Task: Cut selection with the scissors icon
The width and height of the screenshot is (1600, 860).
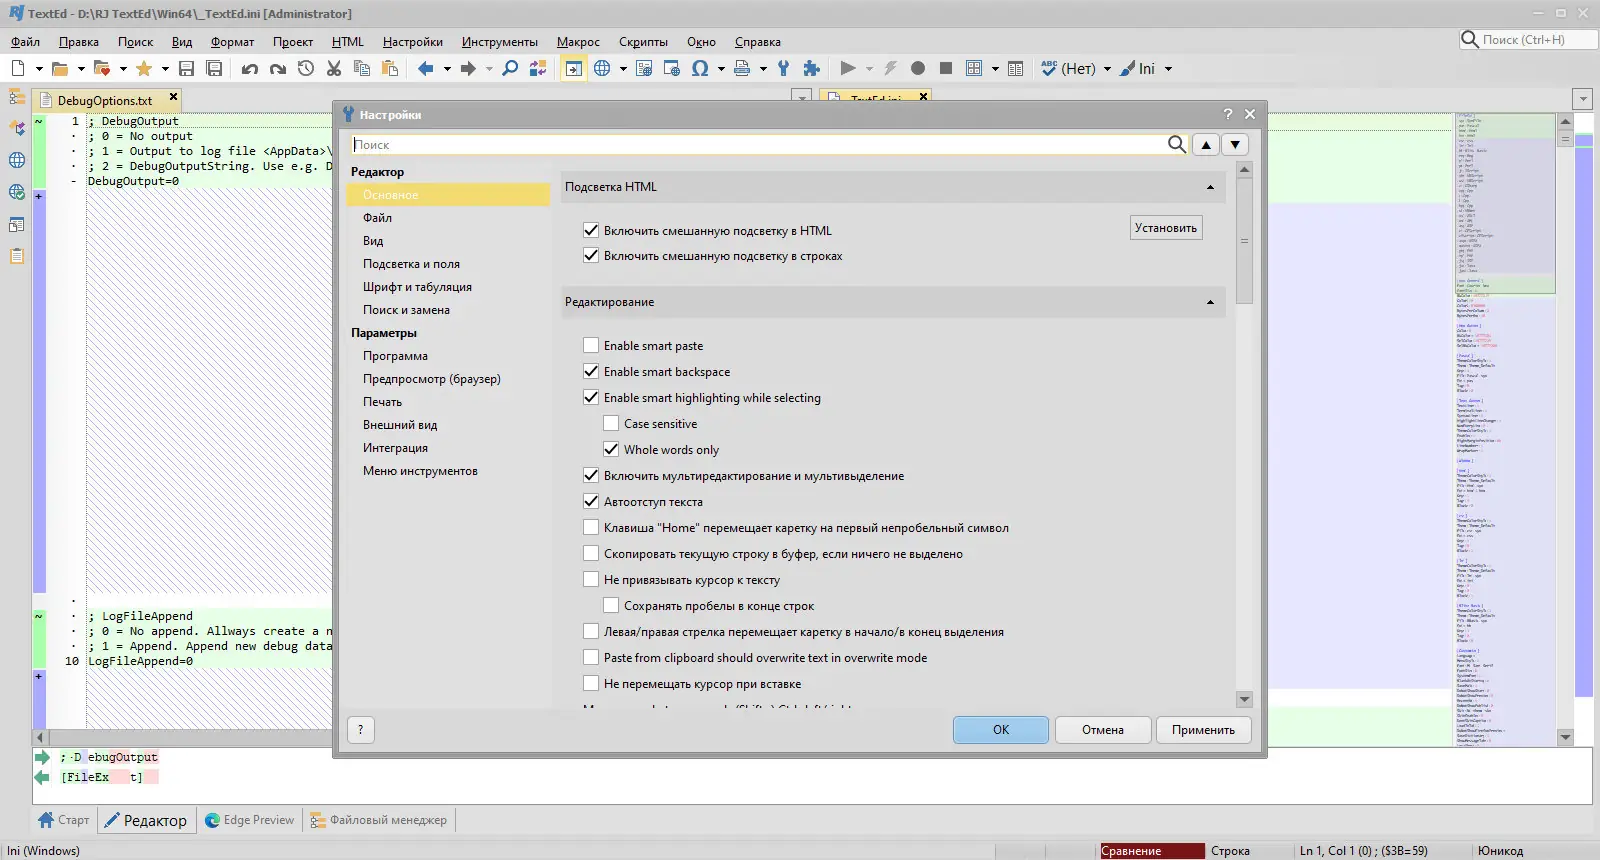Action: click(x=334, y=69)
